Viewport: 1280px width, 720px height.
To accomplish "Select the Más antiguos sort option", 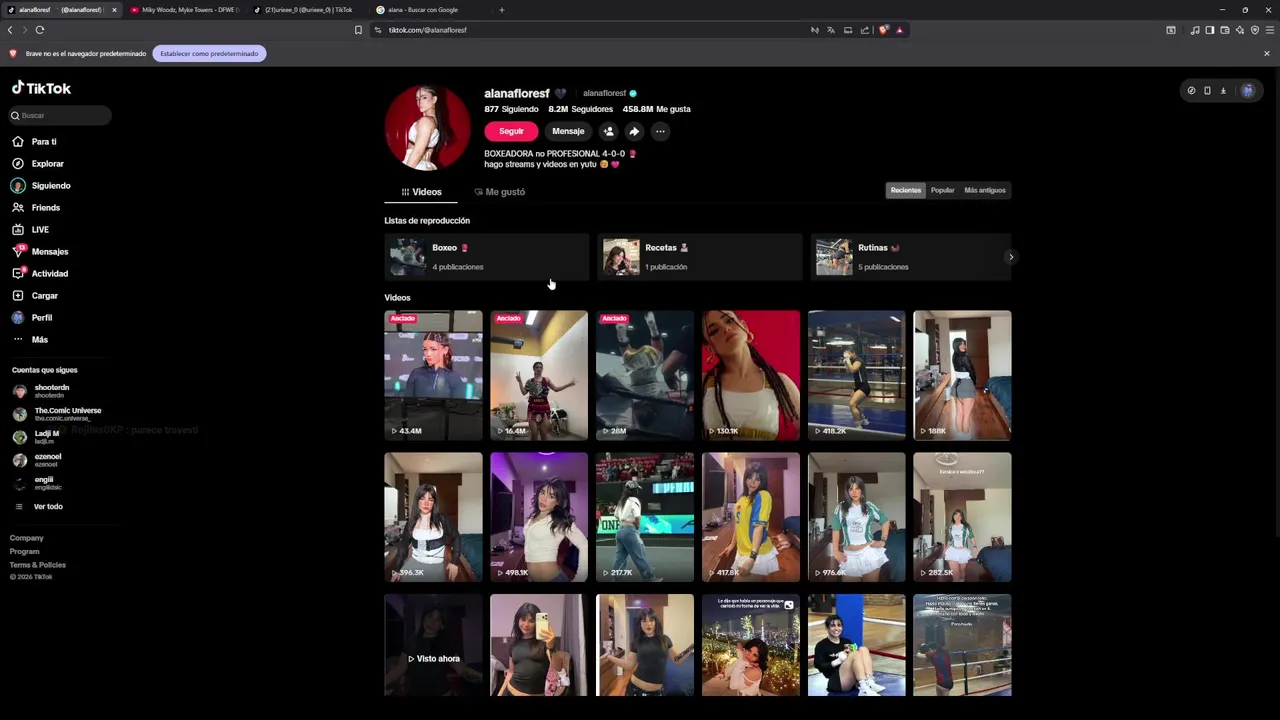I will point(985,190).
